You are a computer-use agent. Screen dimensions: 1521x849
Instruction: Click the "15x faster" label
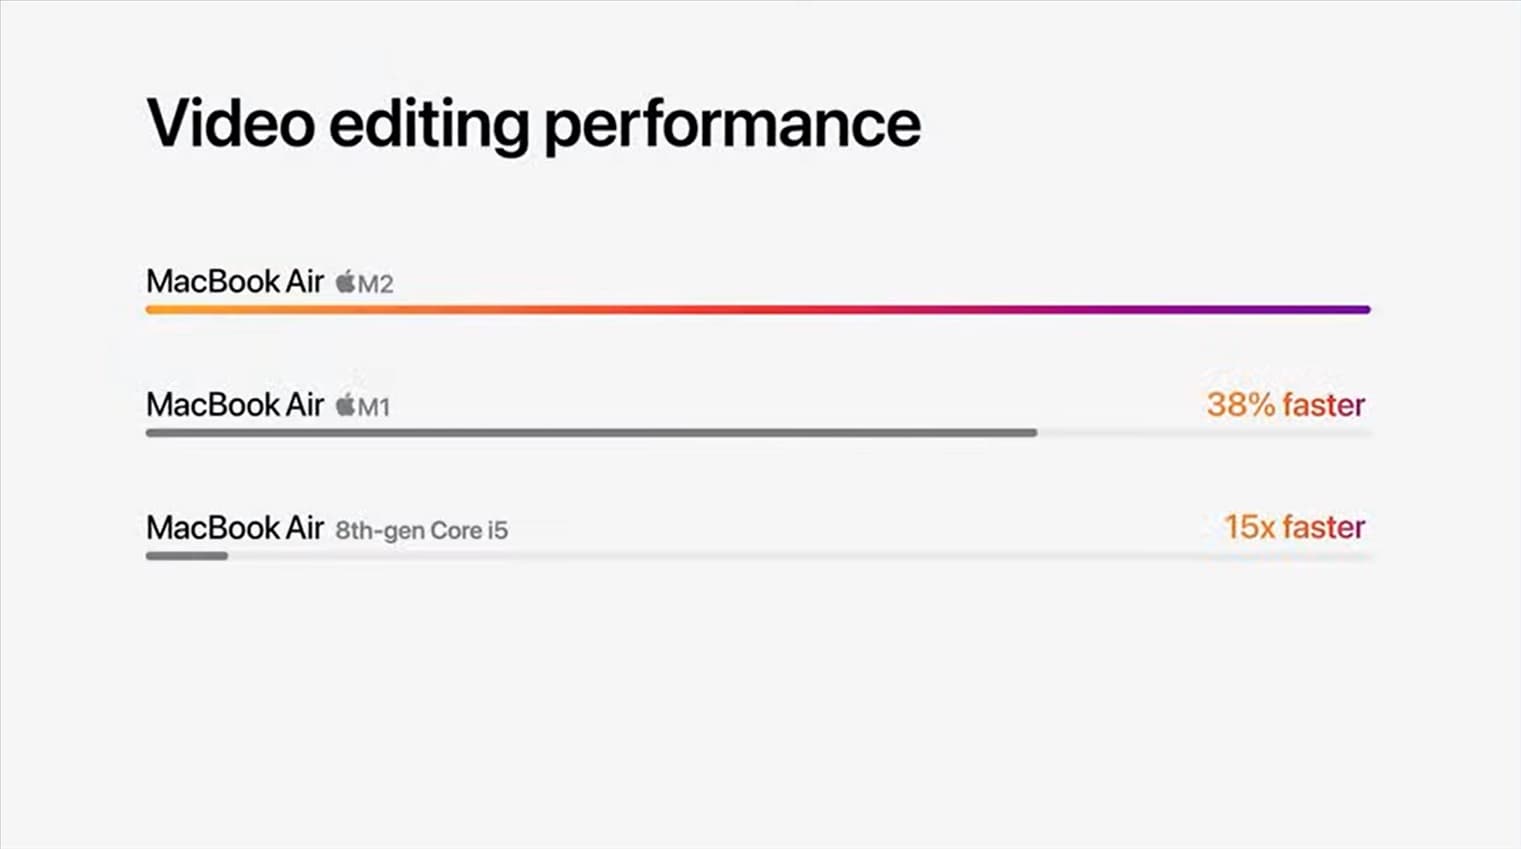(x=1294, y=527)
